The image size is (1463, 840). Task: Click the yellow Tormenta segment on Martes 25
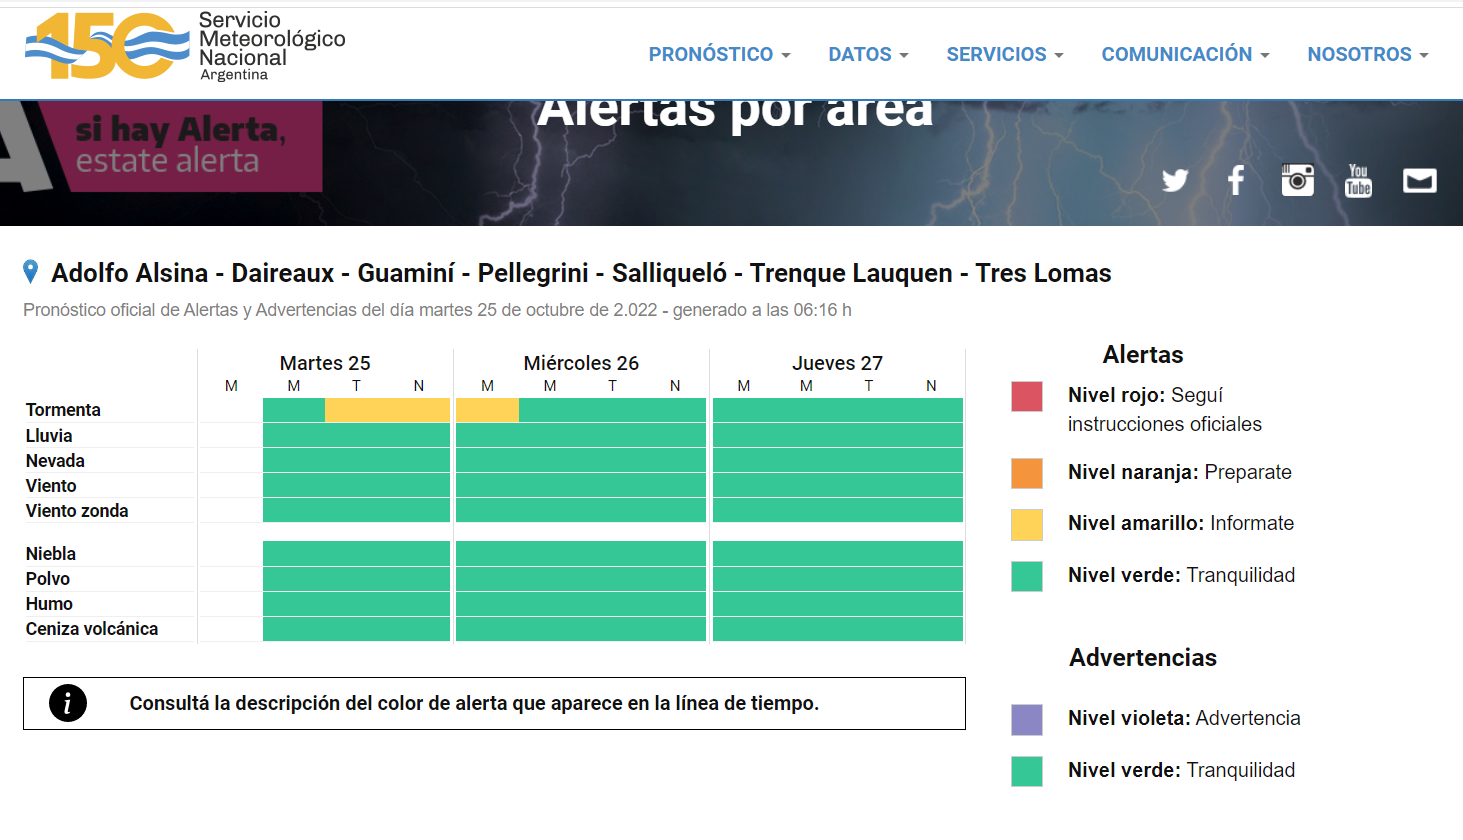387,410
